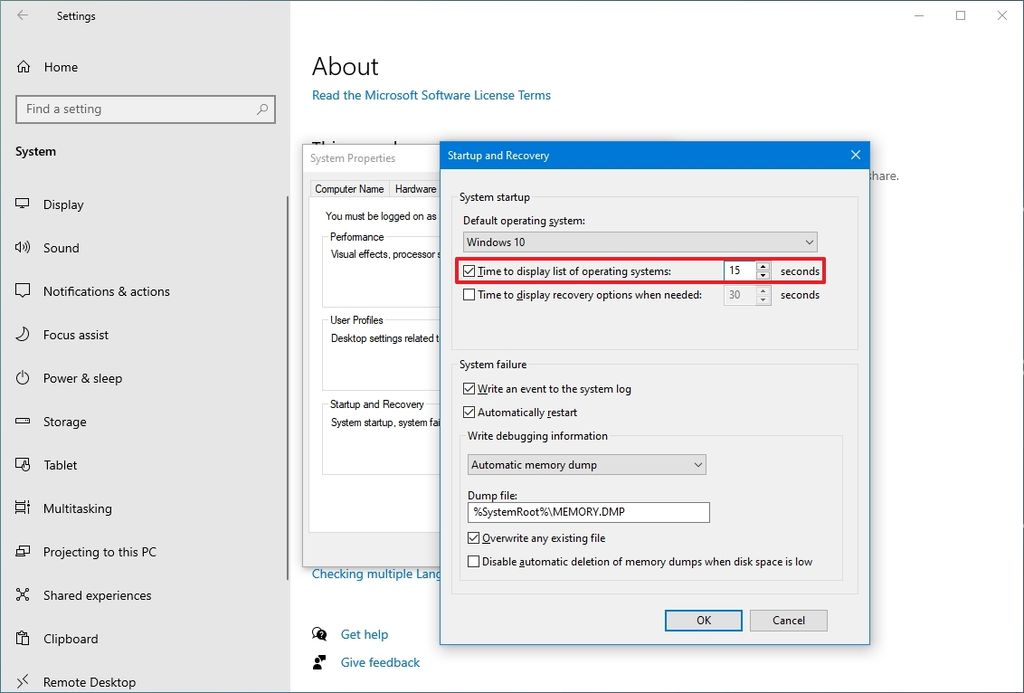The image size is (1024, 693).
Task: Uncheck 'Time to display list of operating systems'
Action: (x=469, y=270)
